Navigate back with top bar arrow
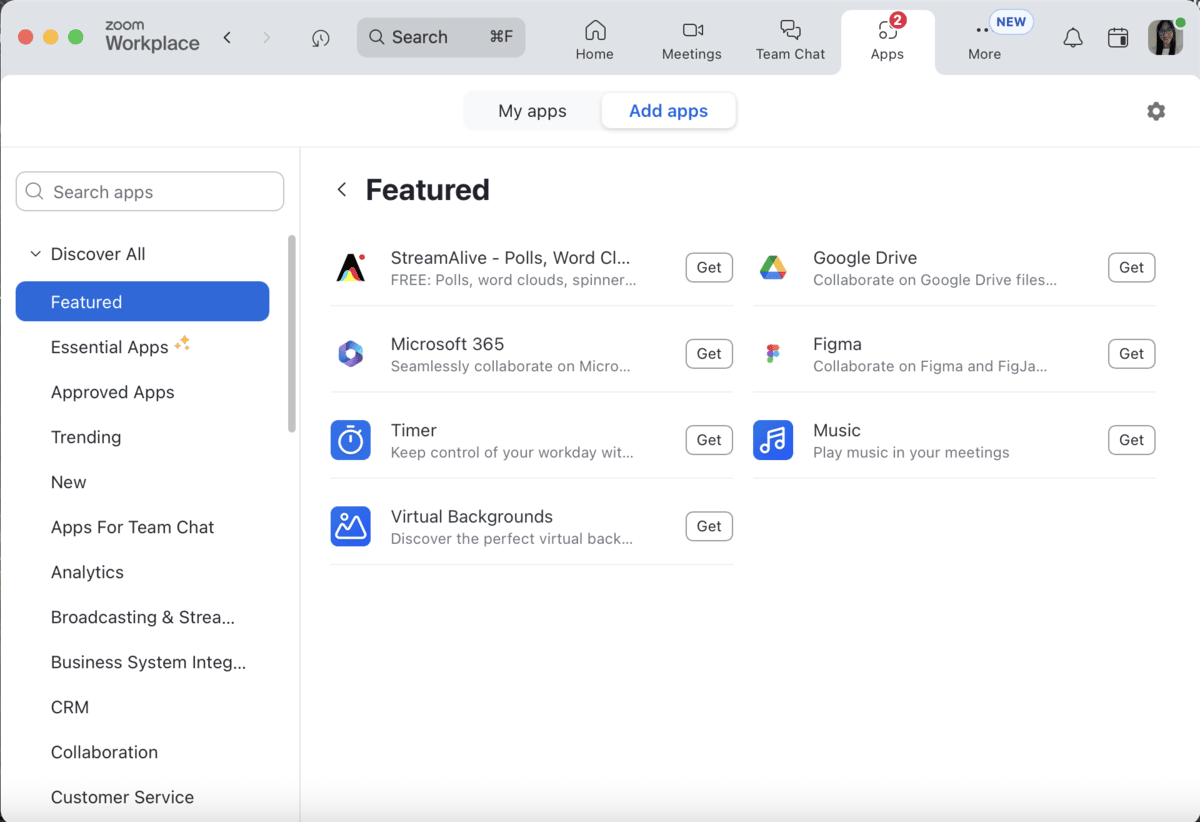This screenshot has width=1200, height=822. 228,38
